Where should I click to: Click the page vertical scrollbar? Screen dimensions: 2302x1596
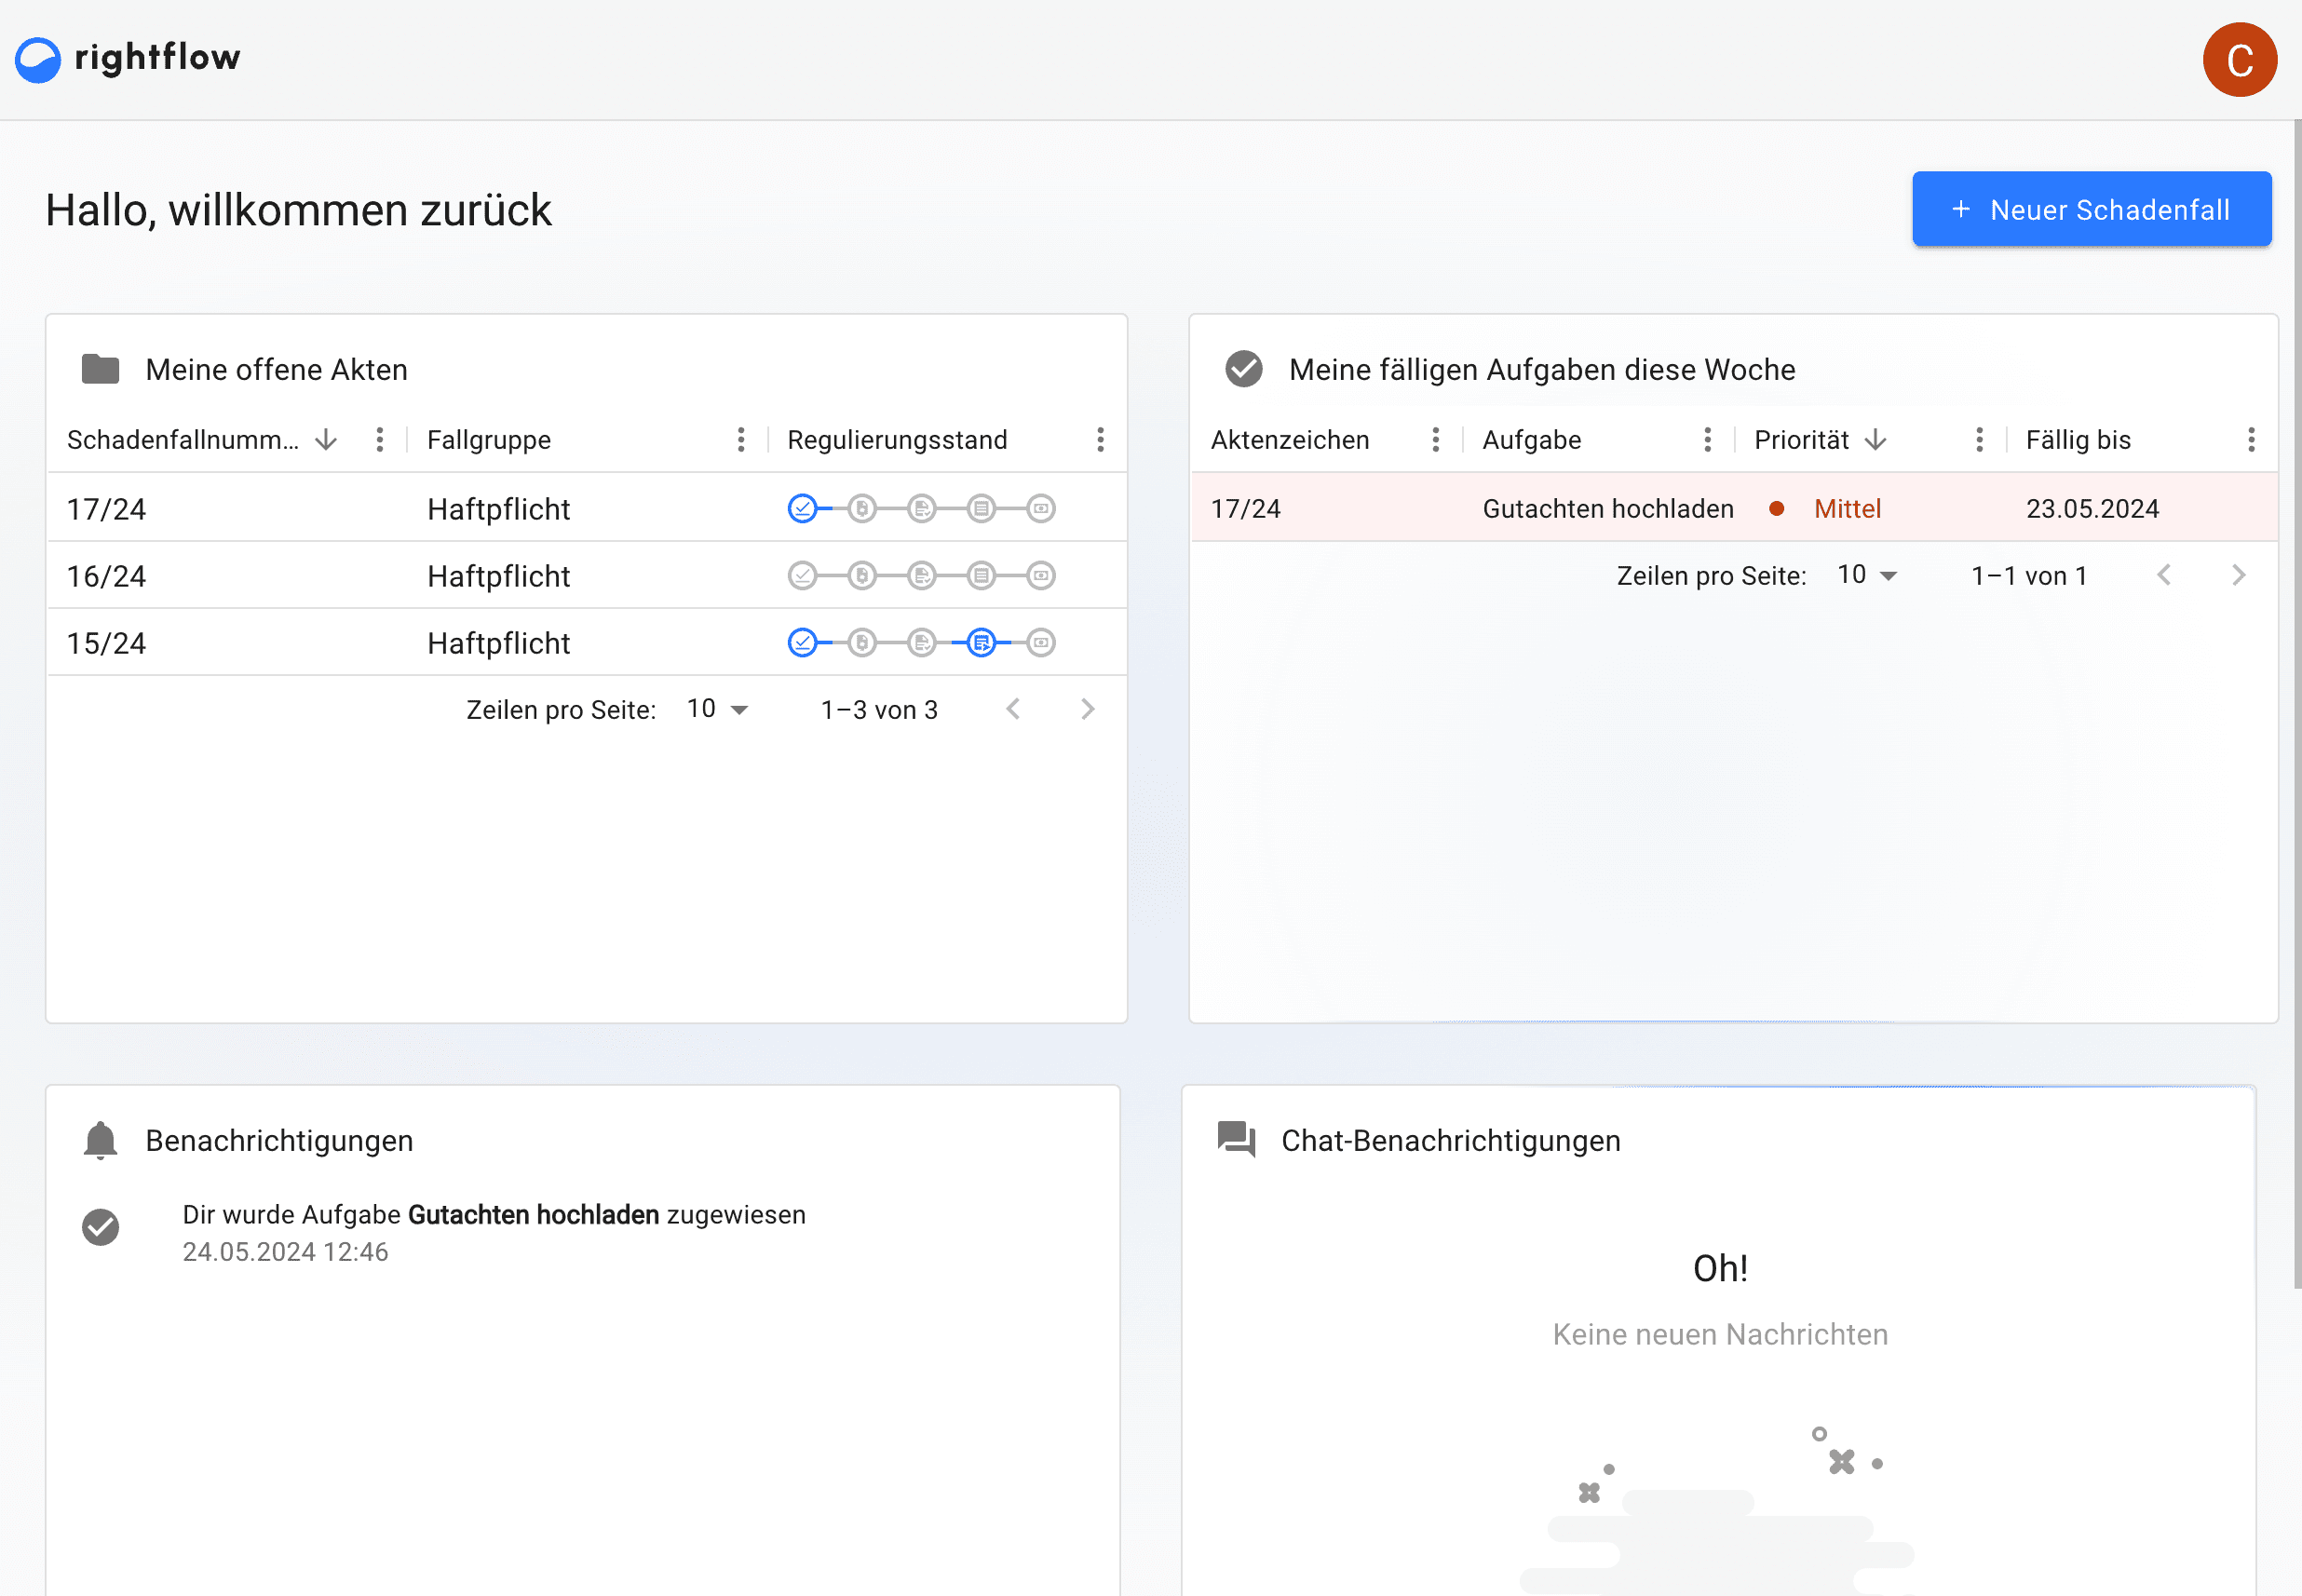point(2296,700)
